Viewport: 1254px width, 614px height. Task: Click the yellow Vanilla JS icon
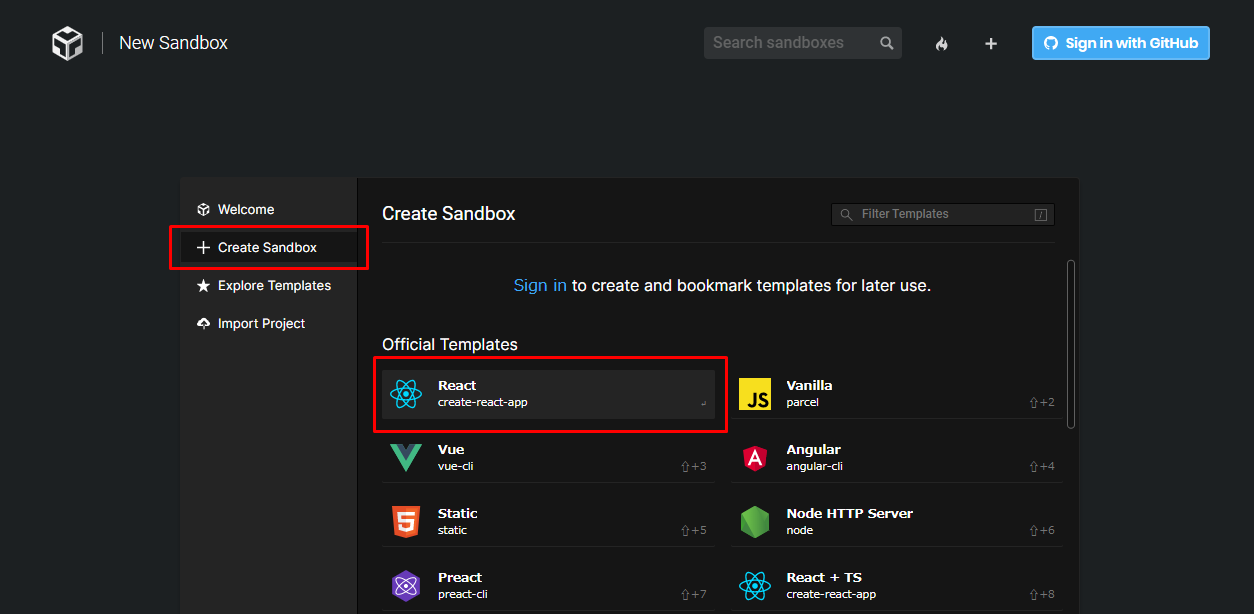point(755,393)
